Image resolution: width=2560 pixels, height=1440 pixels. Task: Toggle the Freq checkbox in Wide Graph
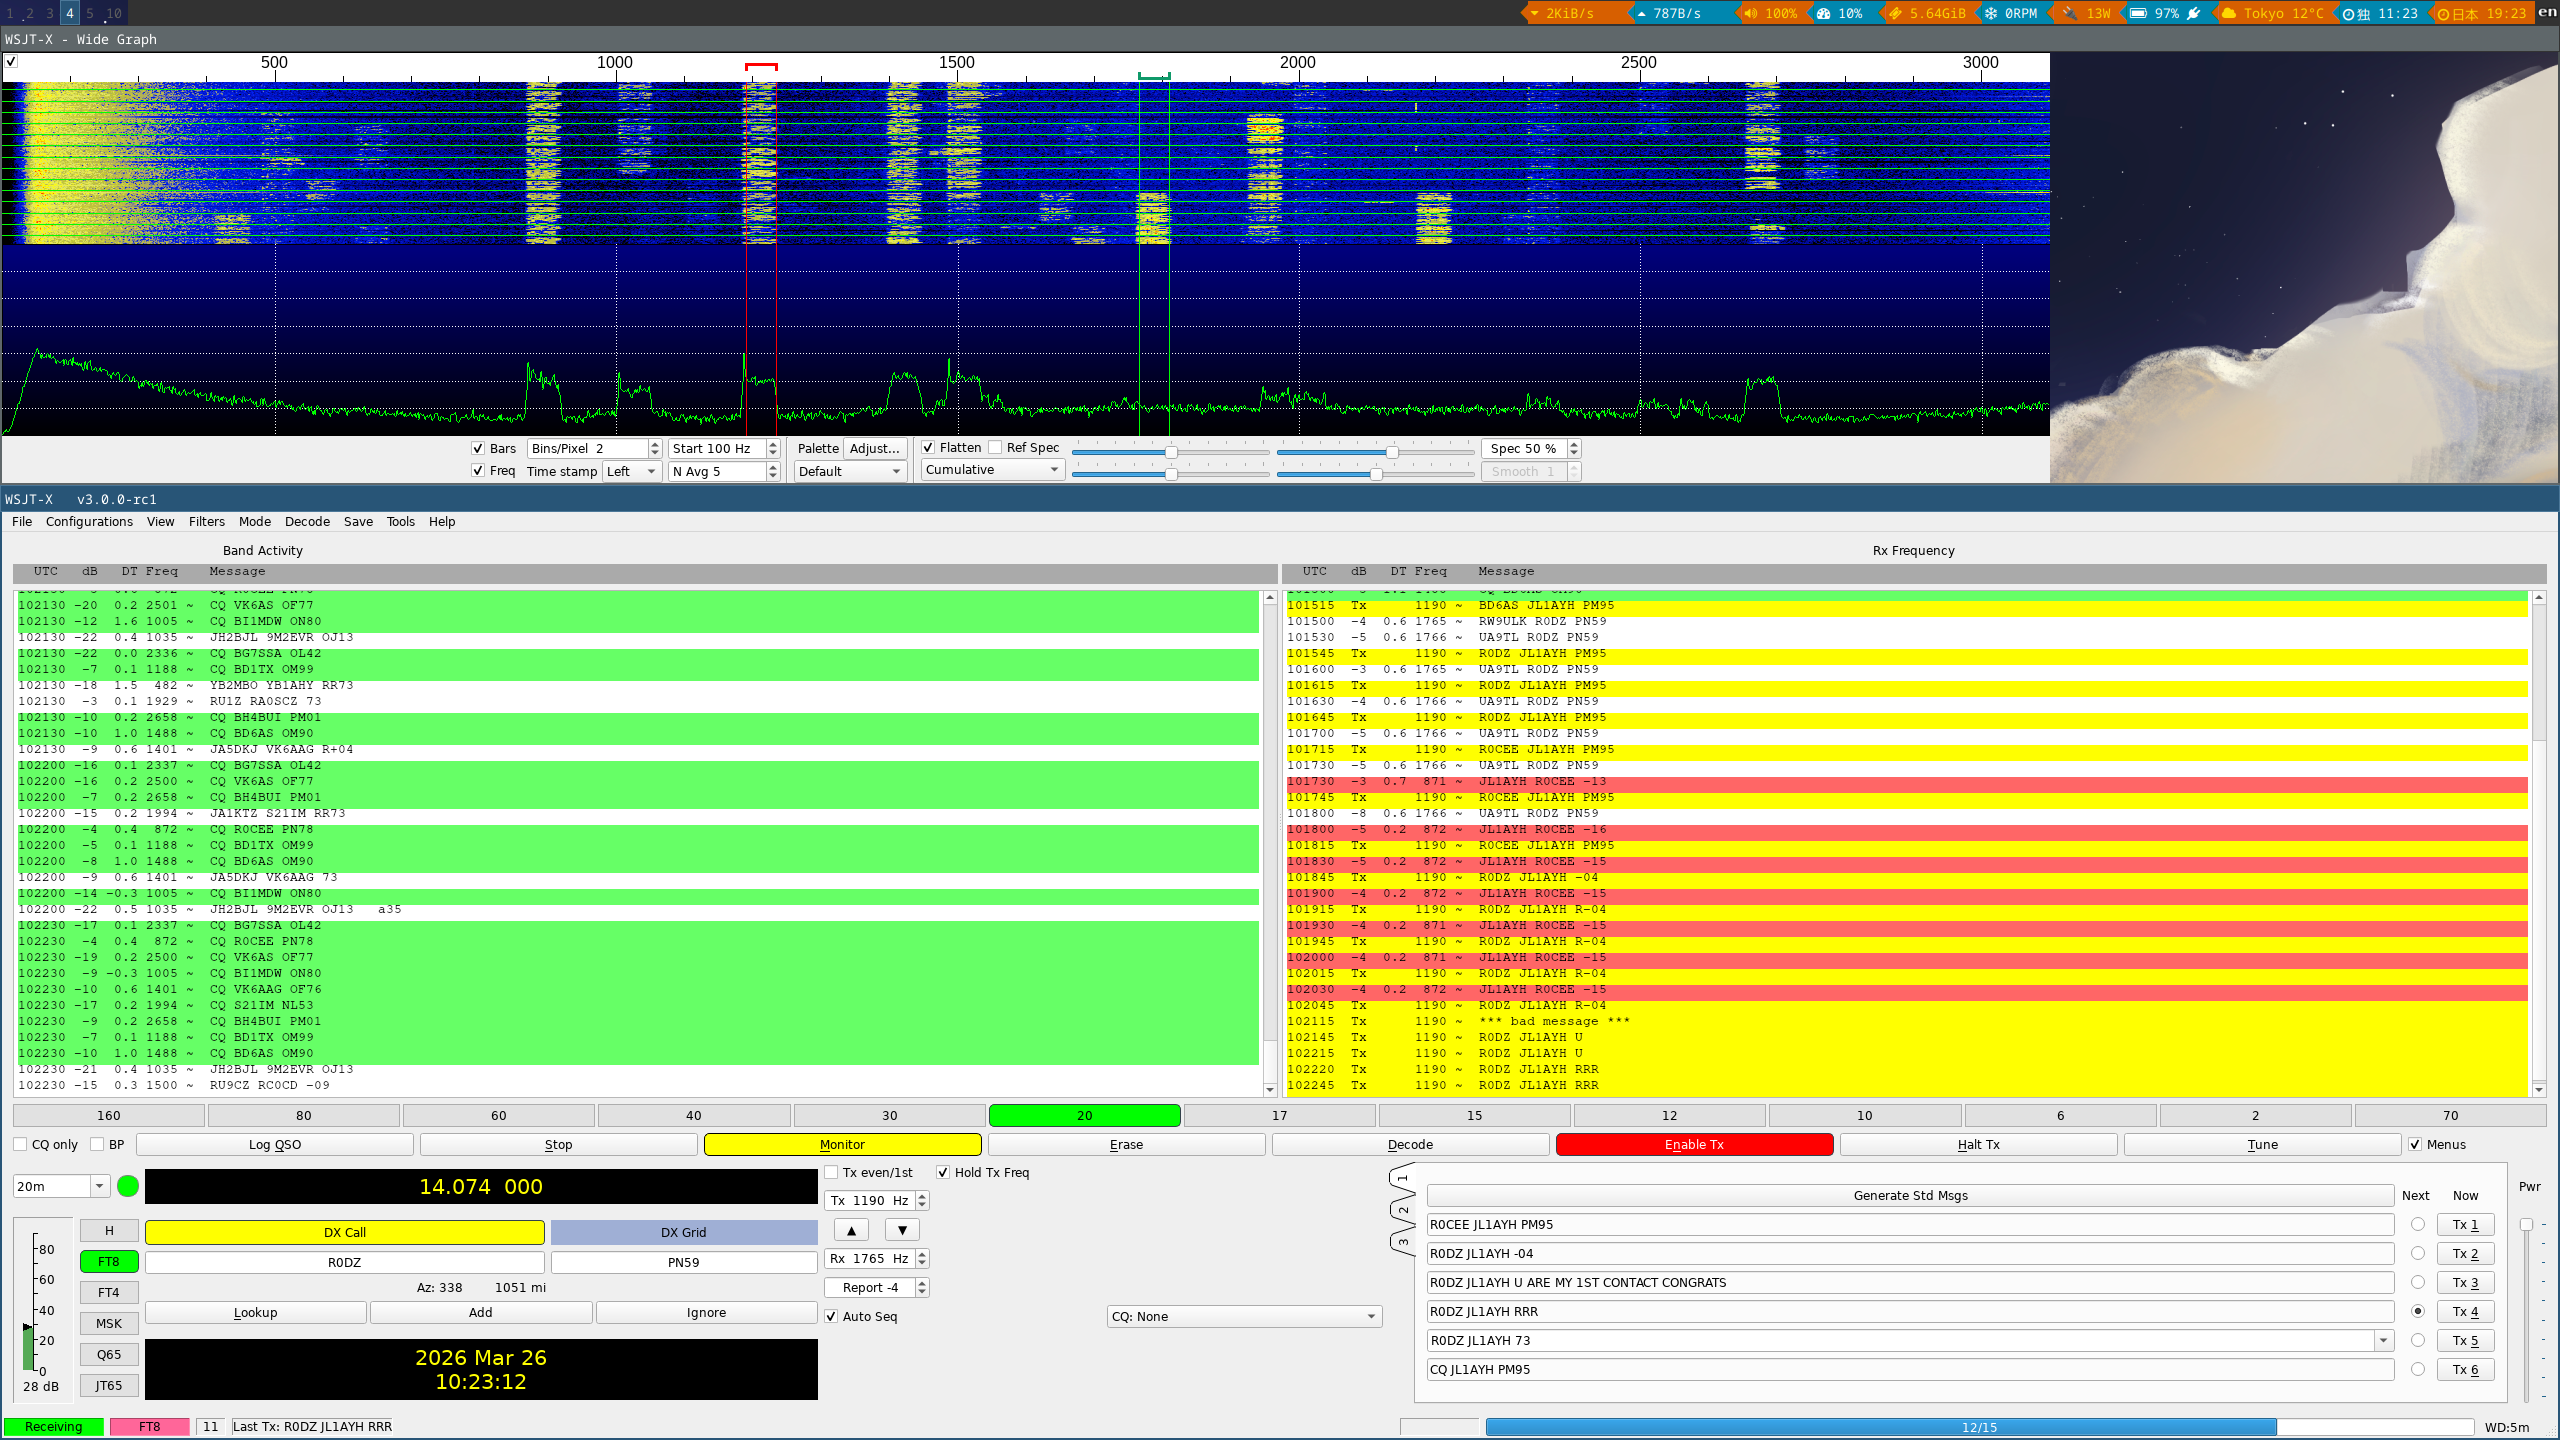click(x=478, y=471)
